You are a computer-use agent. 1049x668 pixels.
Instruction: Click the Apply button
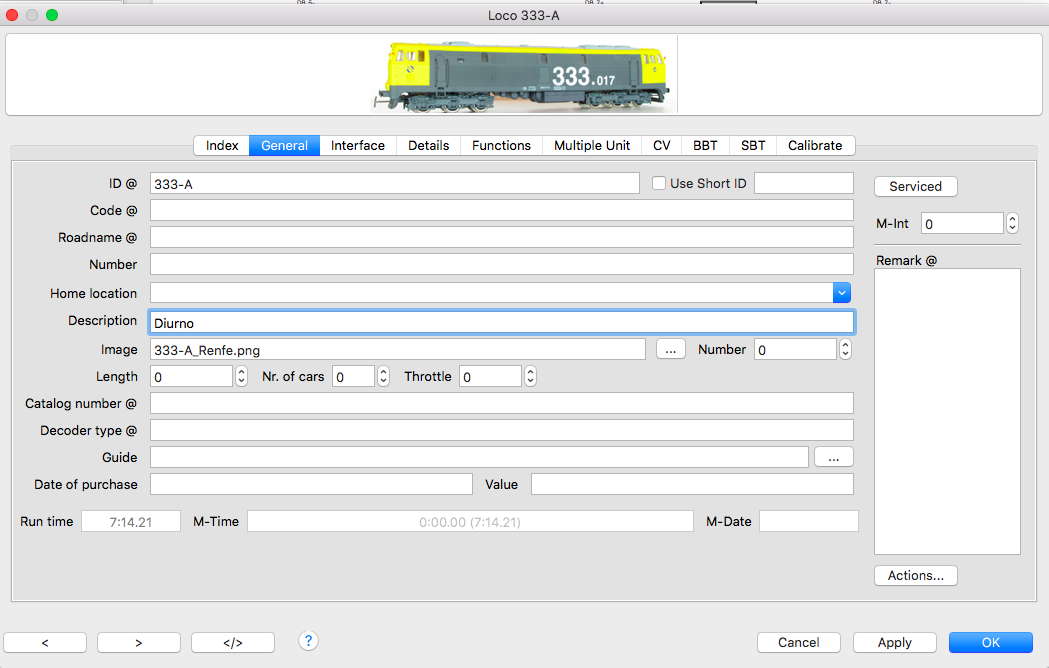coord(894,643)
